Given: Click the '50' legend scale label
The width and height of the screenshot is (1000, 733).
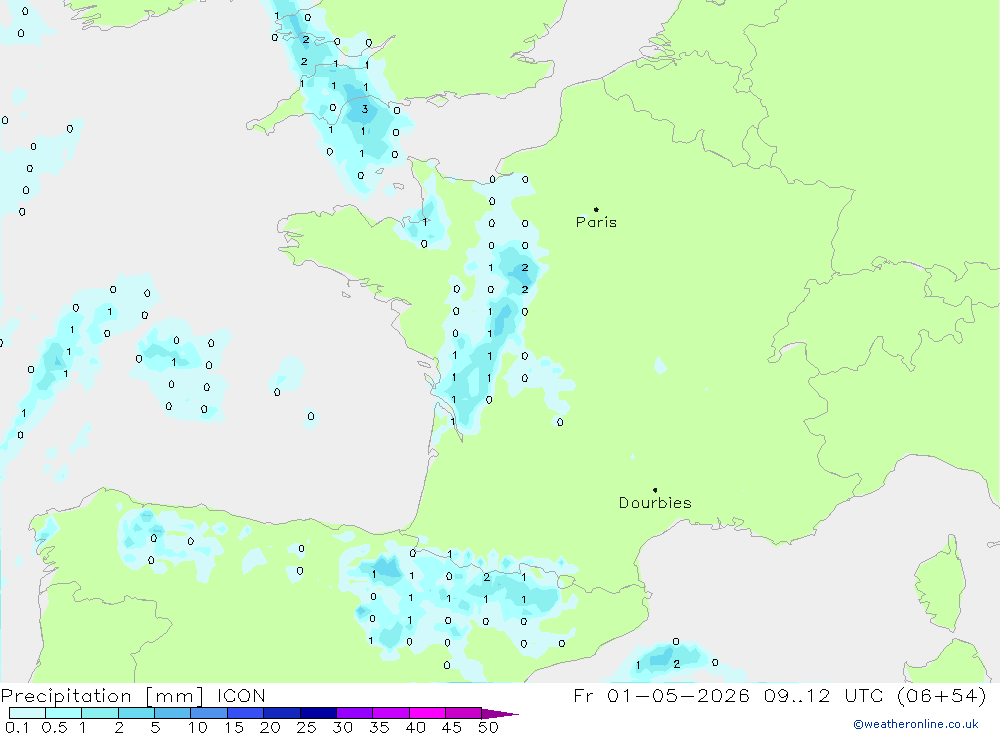Looking at the screenshot, I should [x=488, y=727].
